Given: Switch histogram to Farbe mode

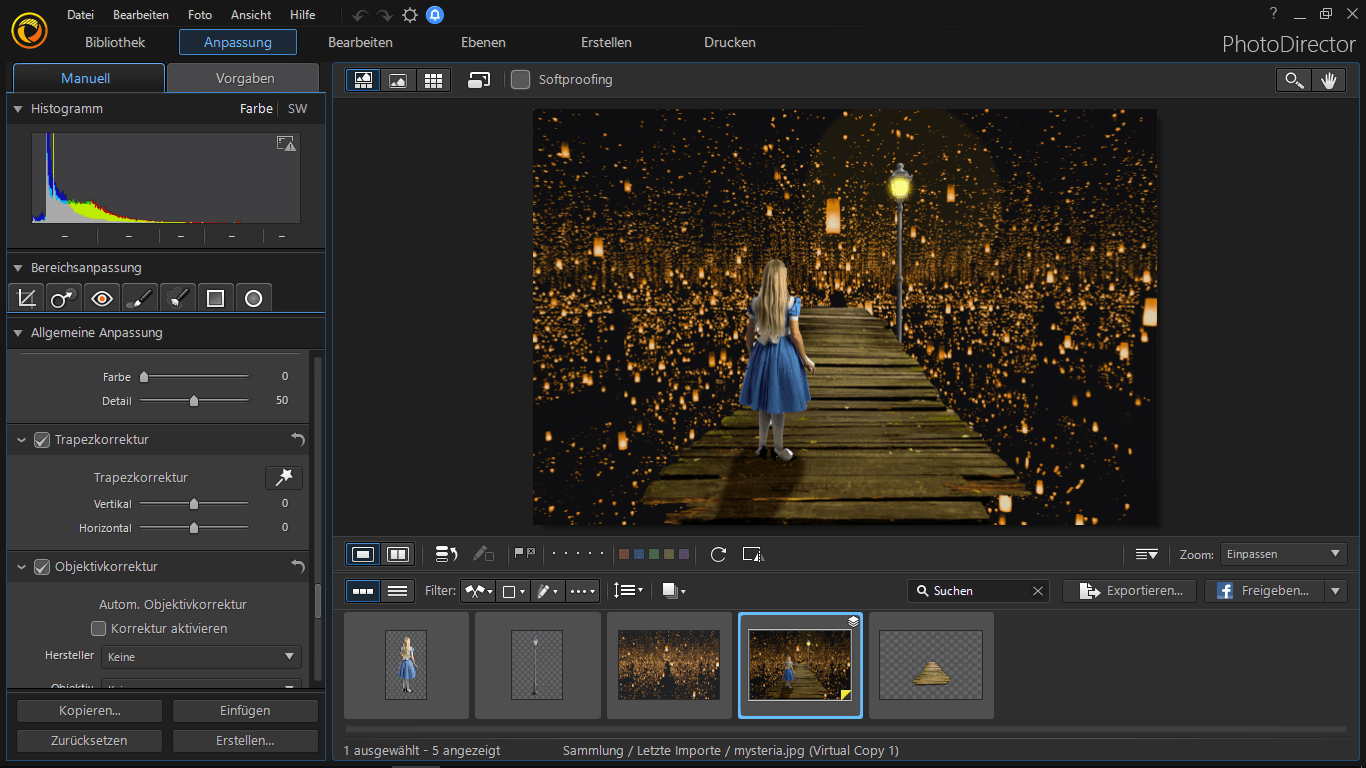Looking at the screenshot, I should click(256, 109).
